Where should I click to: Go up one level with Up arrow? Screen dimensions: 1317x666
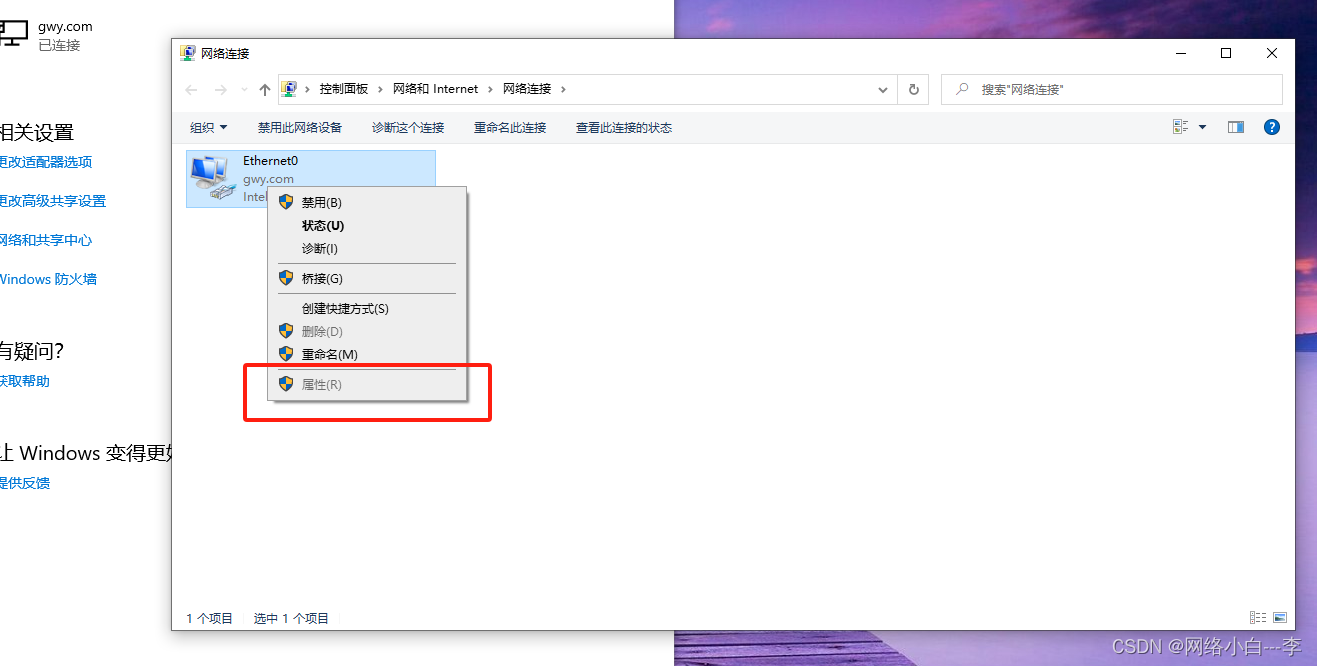[x=265, y=89]
